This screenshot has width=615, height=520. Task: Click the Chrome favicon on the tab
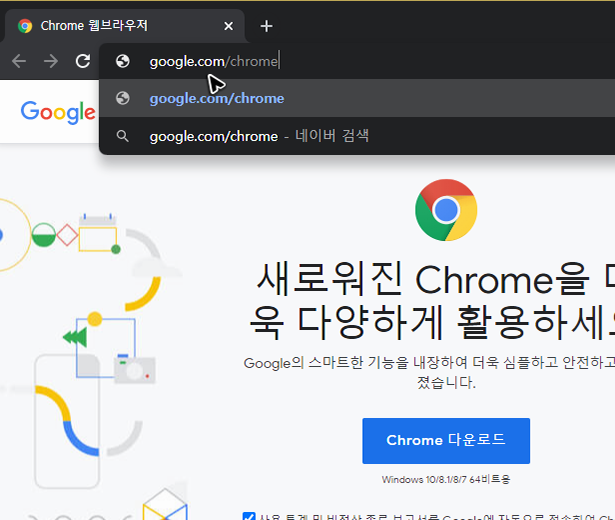pyautogui.click(x=25, y=26)
